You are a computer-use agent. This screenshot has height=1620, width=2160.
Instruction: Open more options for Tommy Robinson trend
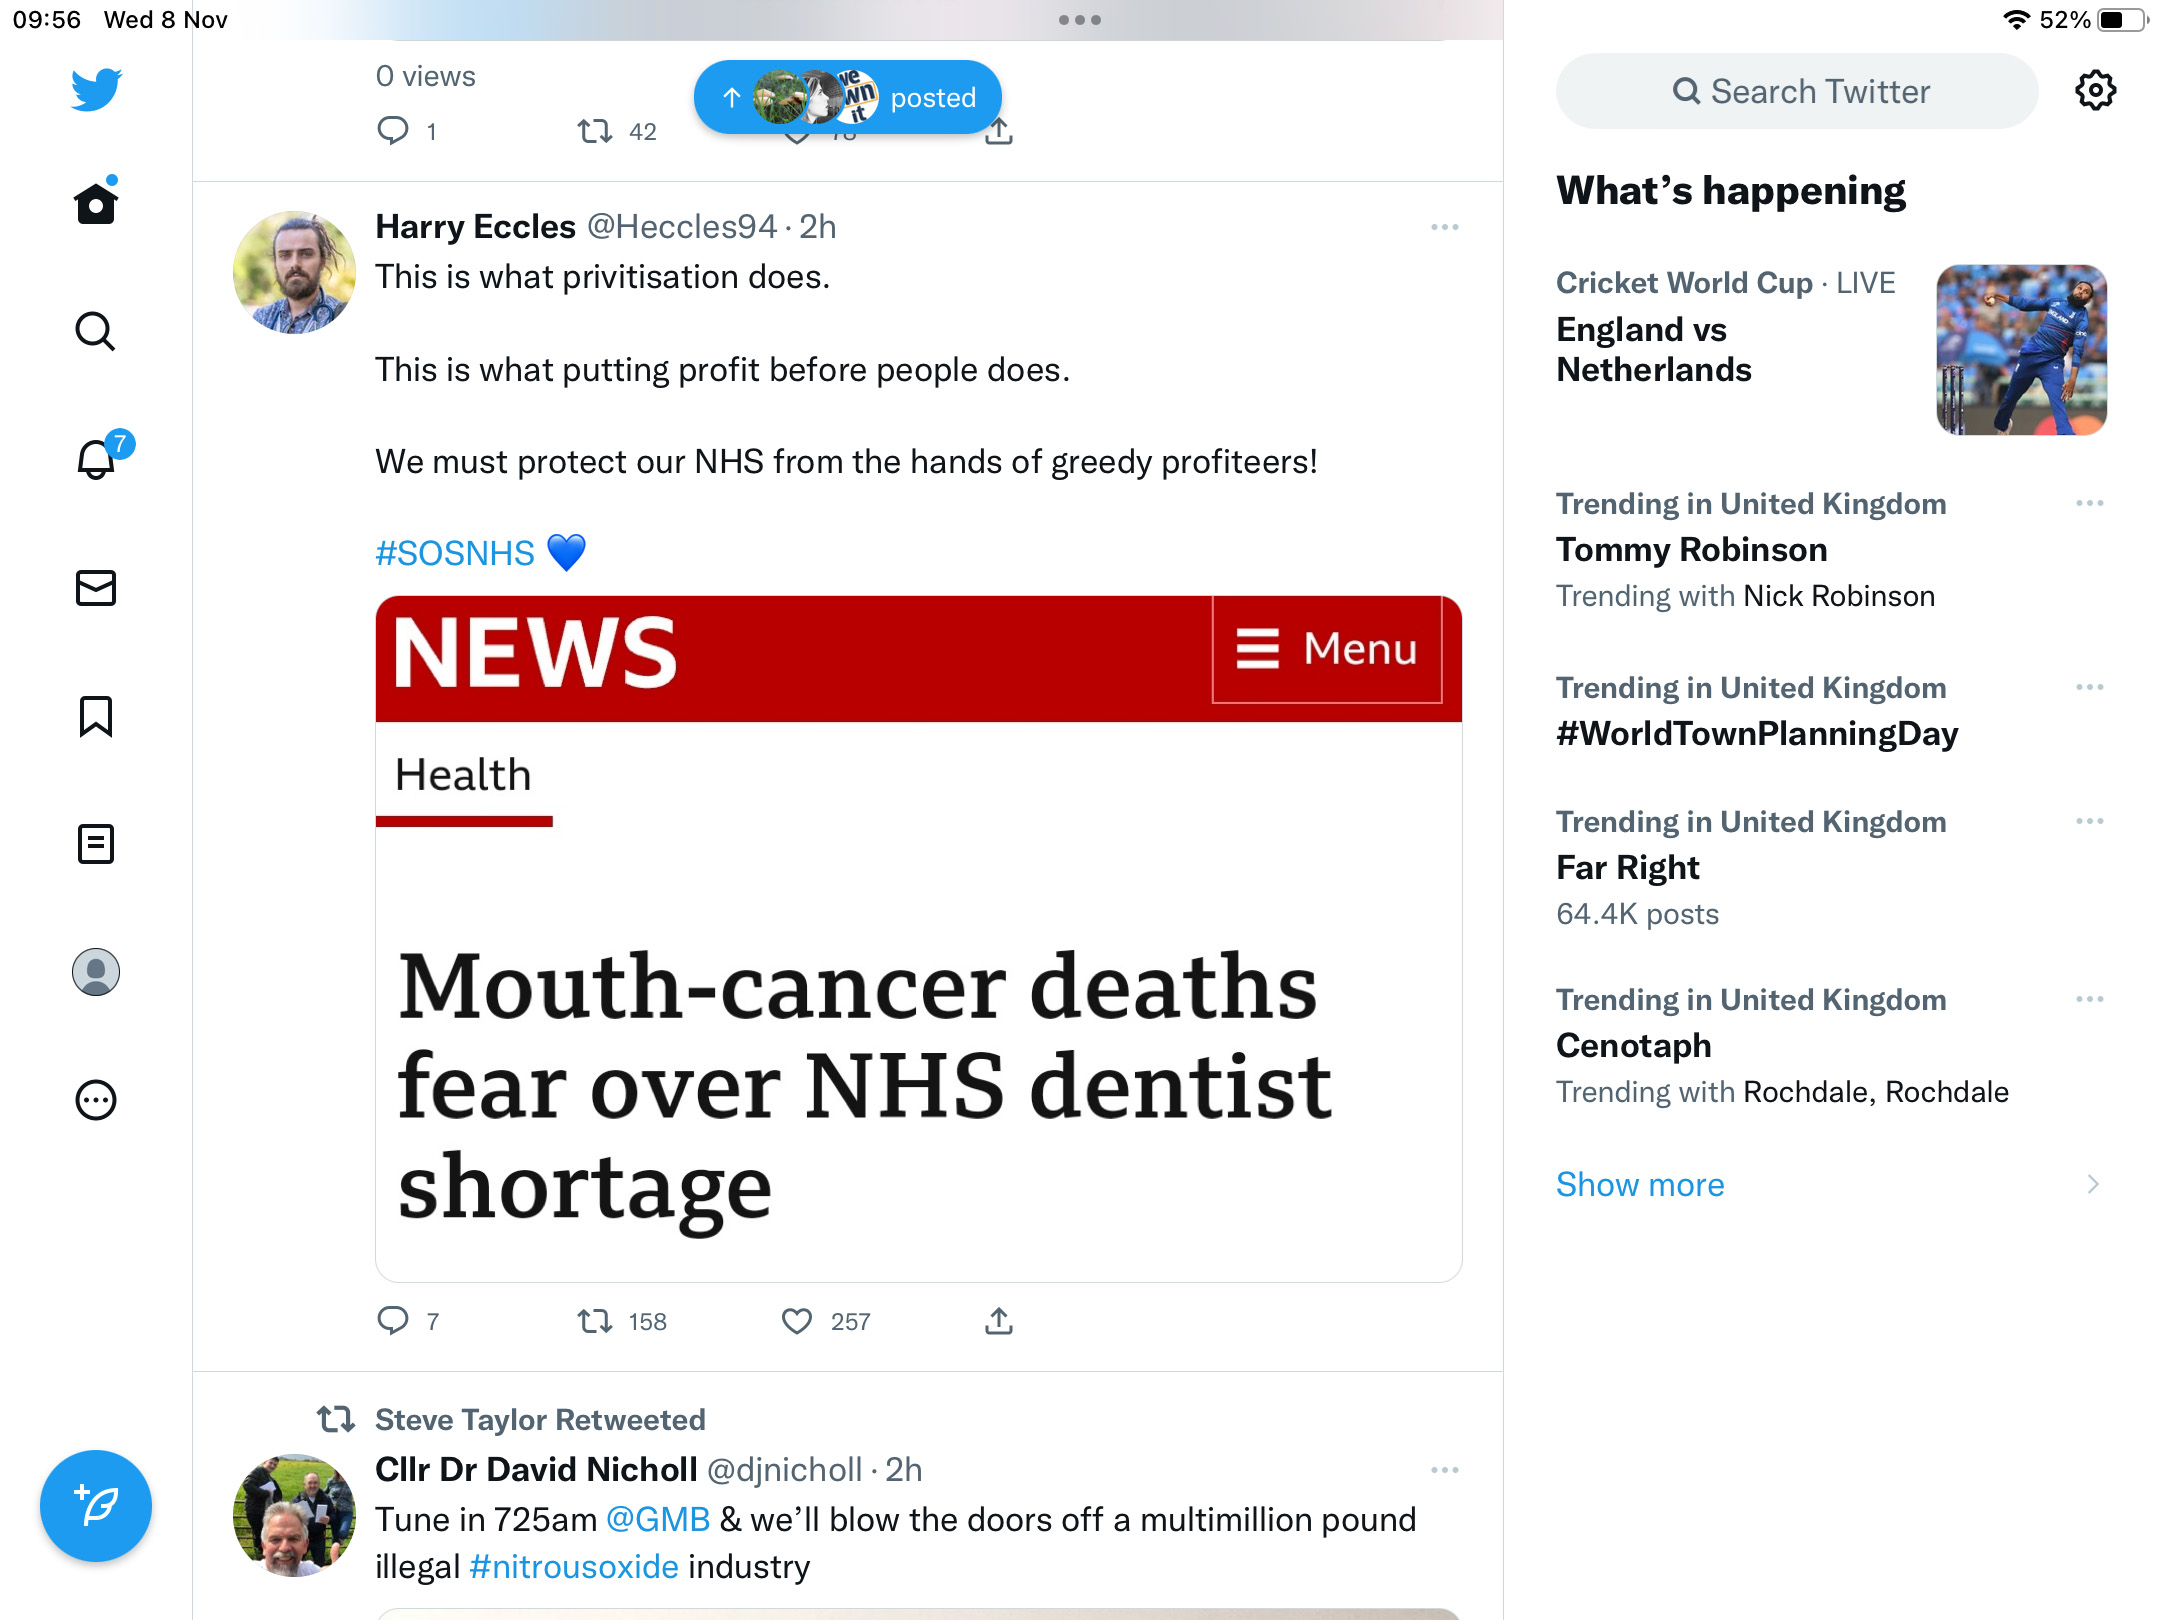tap(2089, 503)
